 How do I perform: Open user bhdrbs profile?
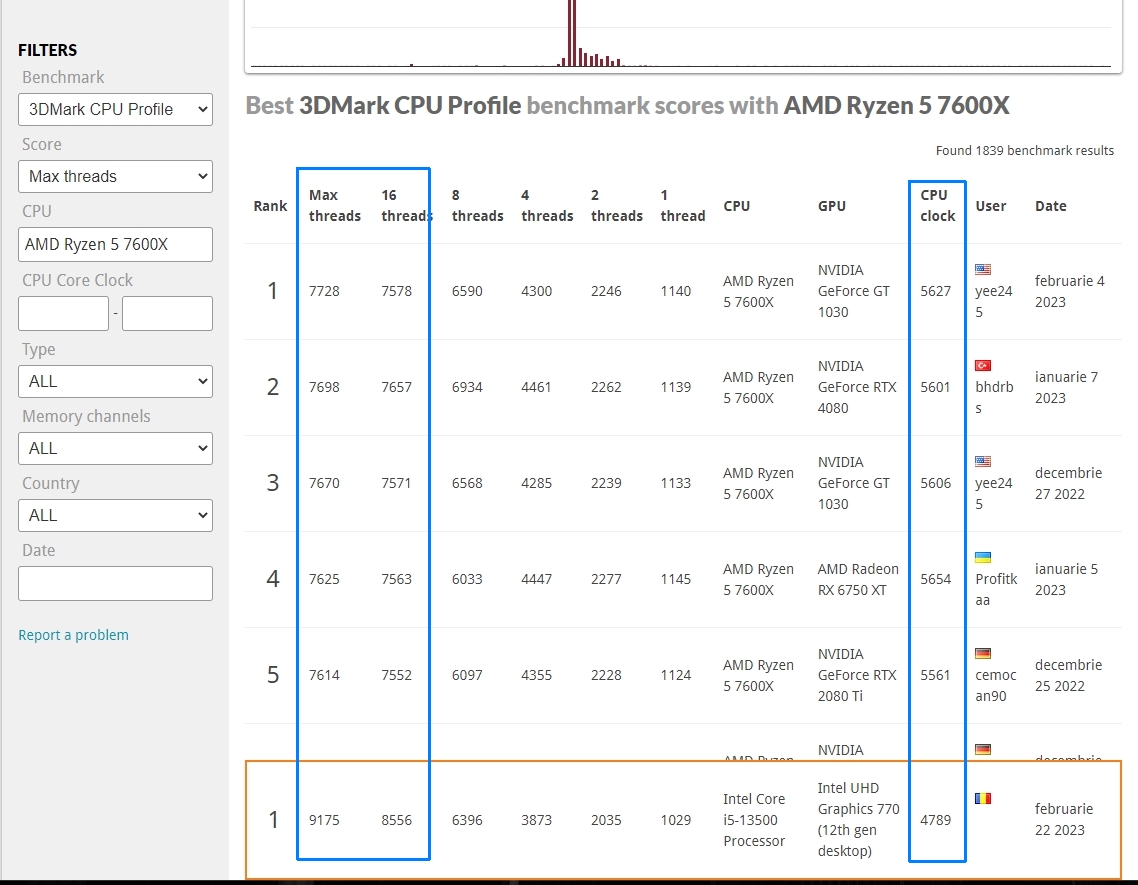click(x=994, y=397)
